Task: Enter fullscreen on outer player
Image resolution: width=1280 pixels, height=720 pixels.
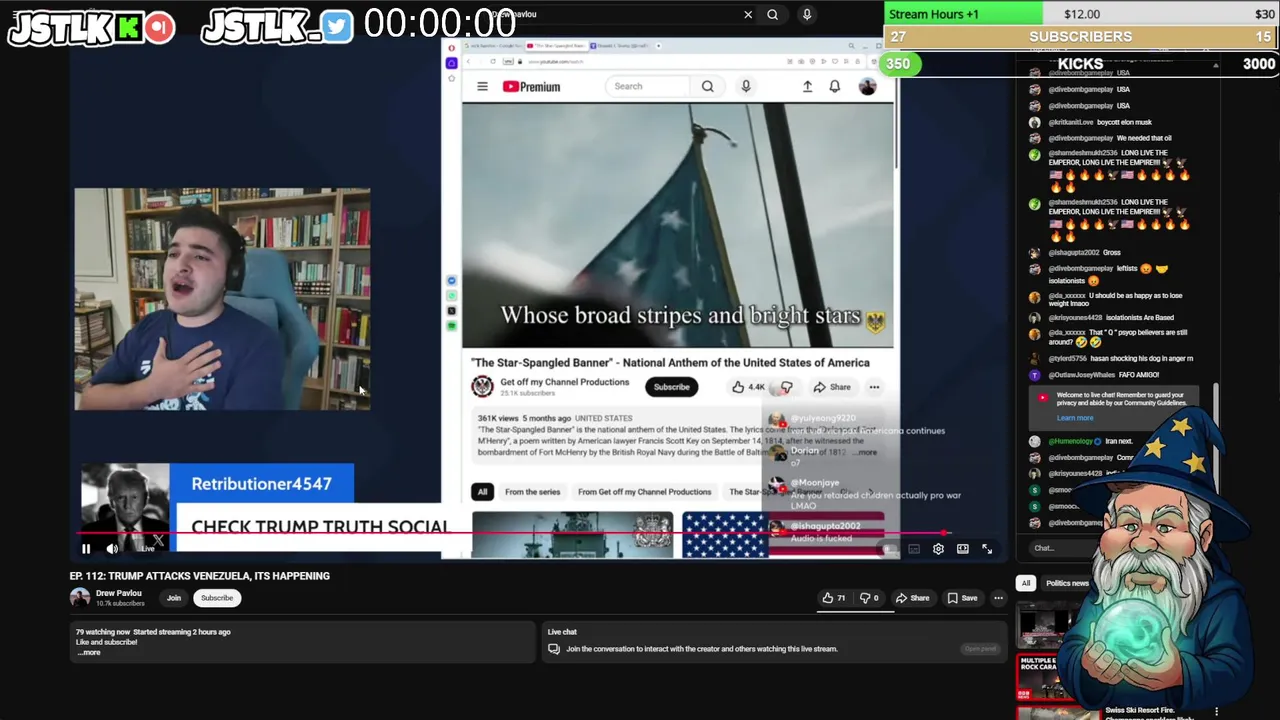Action: tap(987, 549)
